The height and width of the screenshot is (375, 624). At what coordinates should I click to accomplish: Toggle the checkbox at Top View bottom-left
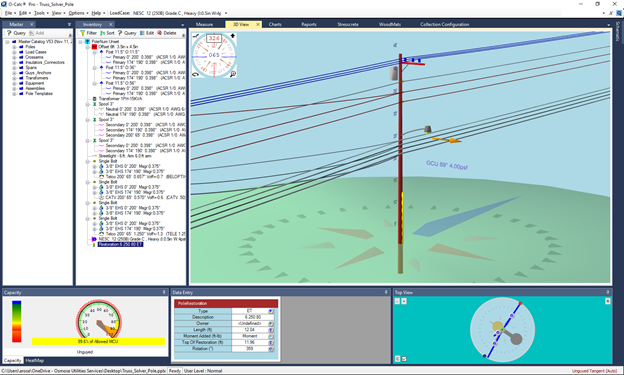pos(404,359)
